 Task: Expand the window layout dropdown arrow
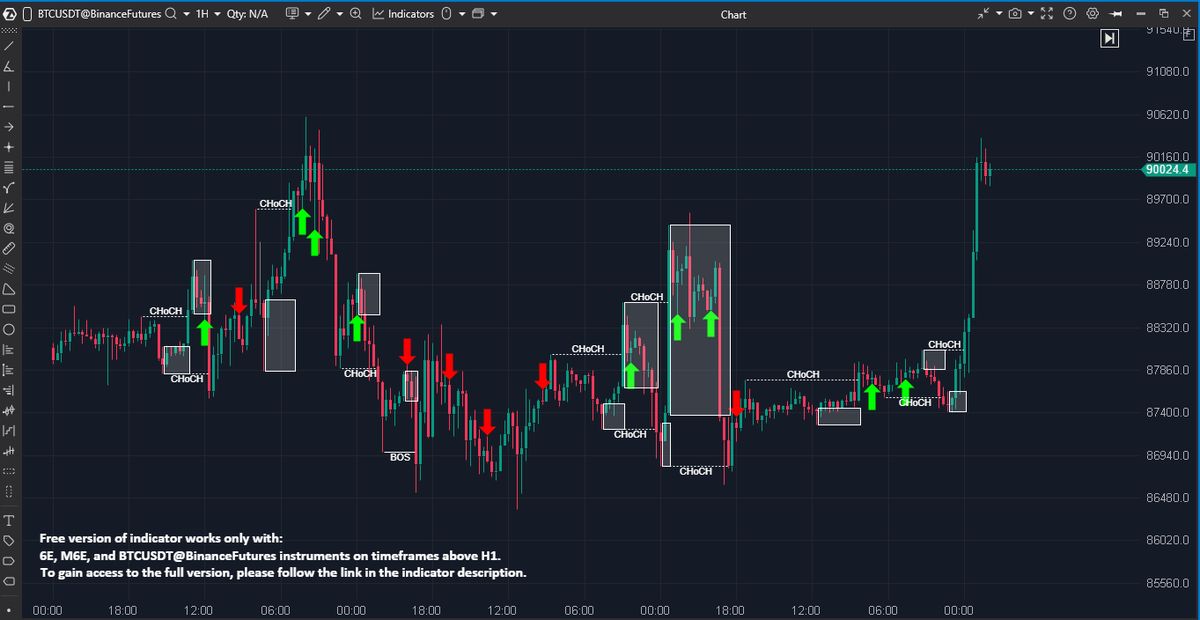493,14
